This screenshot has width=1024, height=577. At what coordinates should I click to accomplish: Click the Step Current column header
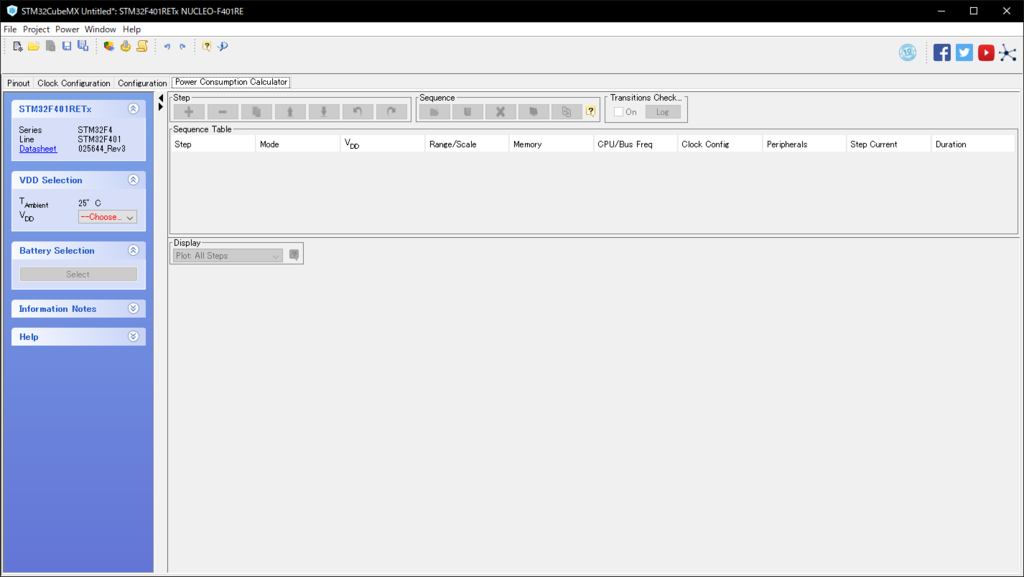[x=888, y=144]
